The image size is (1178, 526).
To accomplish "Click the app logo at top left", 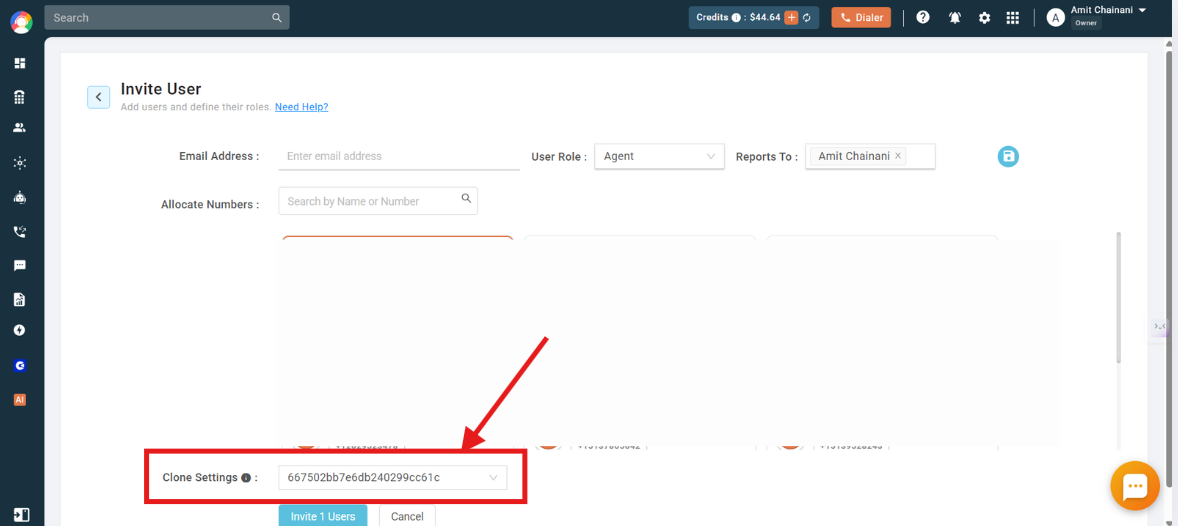I will [21, 23].
